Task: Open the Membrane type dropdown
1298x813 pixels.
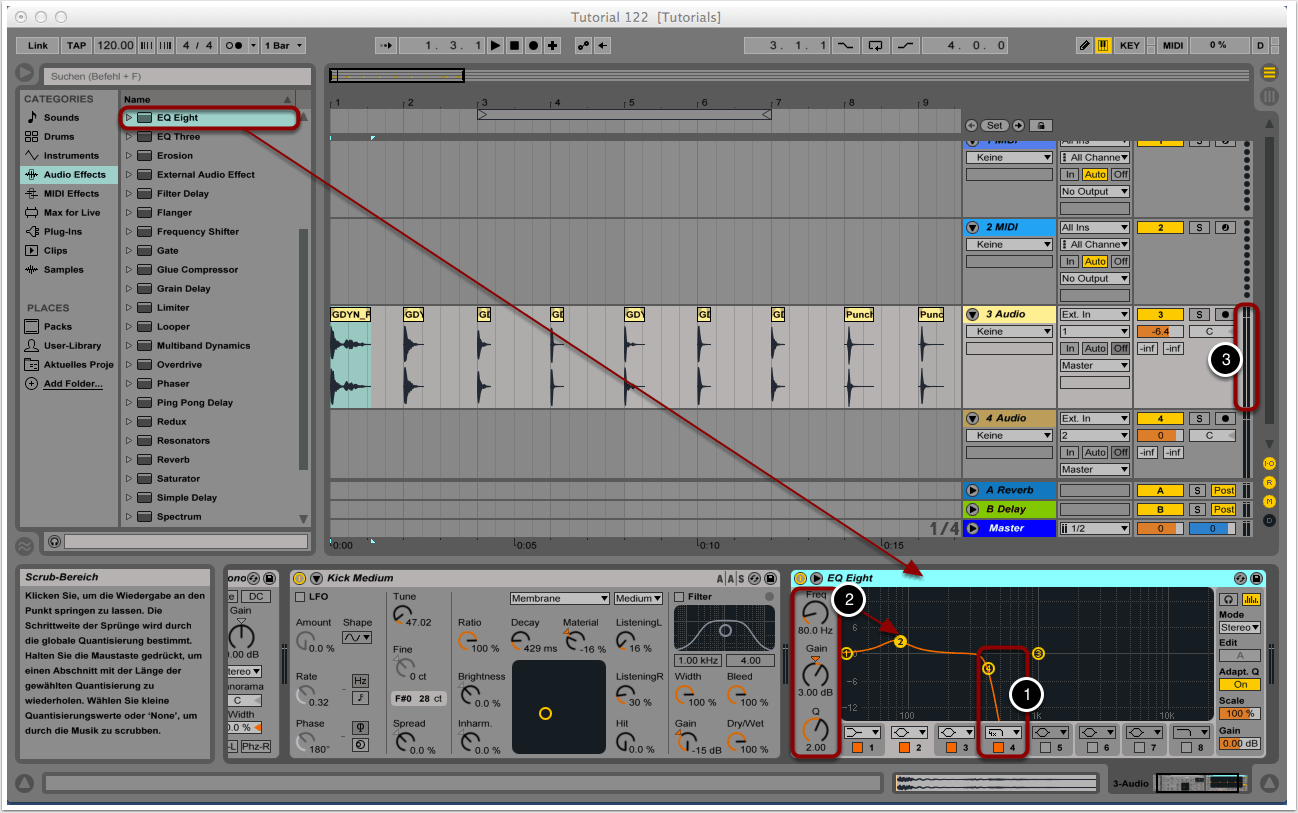Action: [559, 598]
